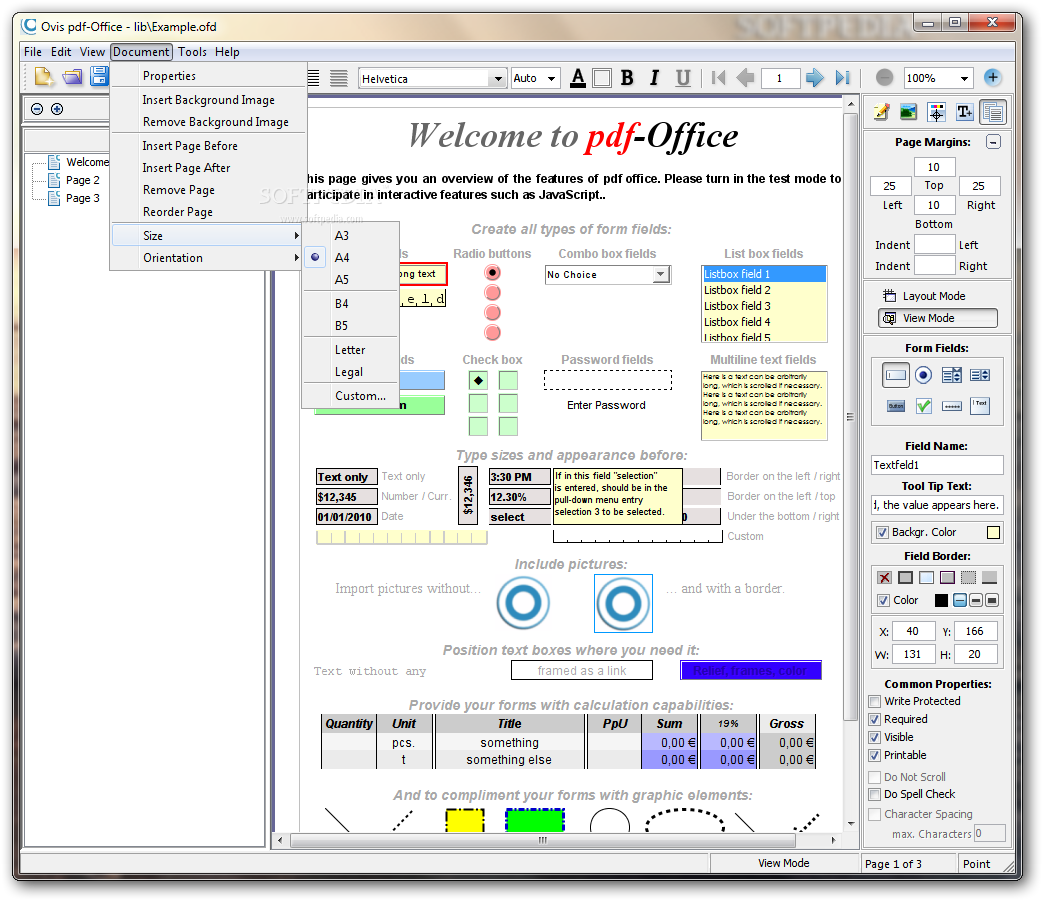The height and width of the screenshot is (901, 1043).
Task: Select the pencil note edit tool
Action: pyautogui.click(x=881, y=112)
